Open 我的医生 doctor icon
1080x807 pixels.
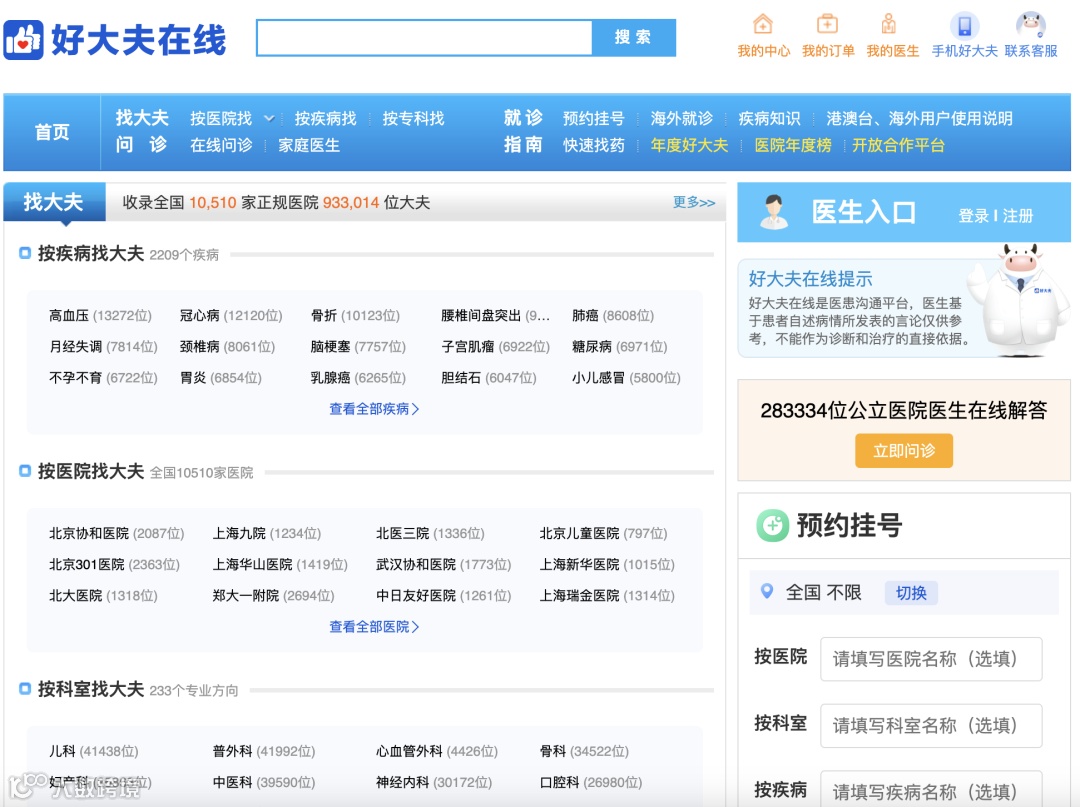click(889, 25)
